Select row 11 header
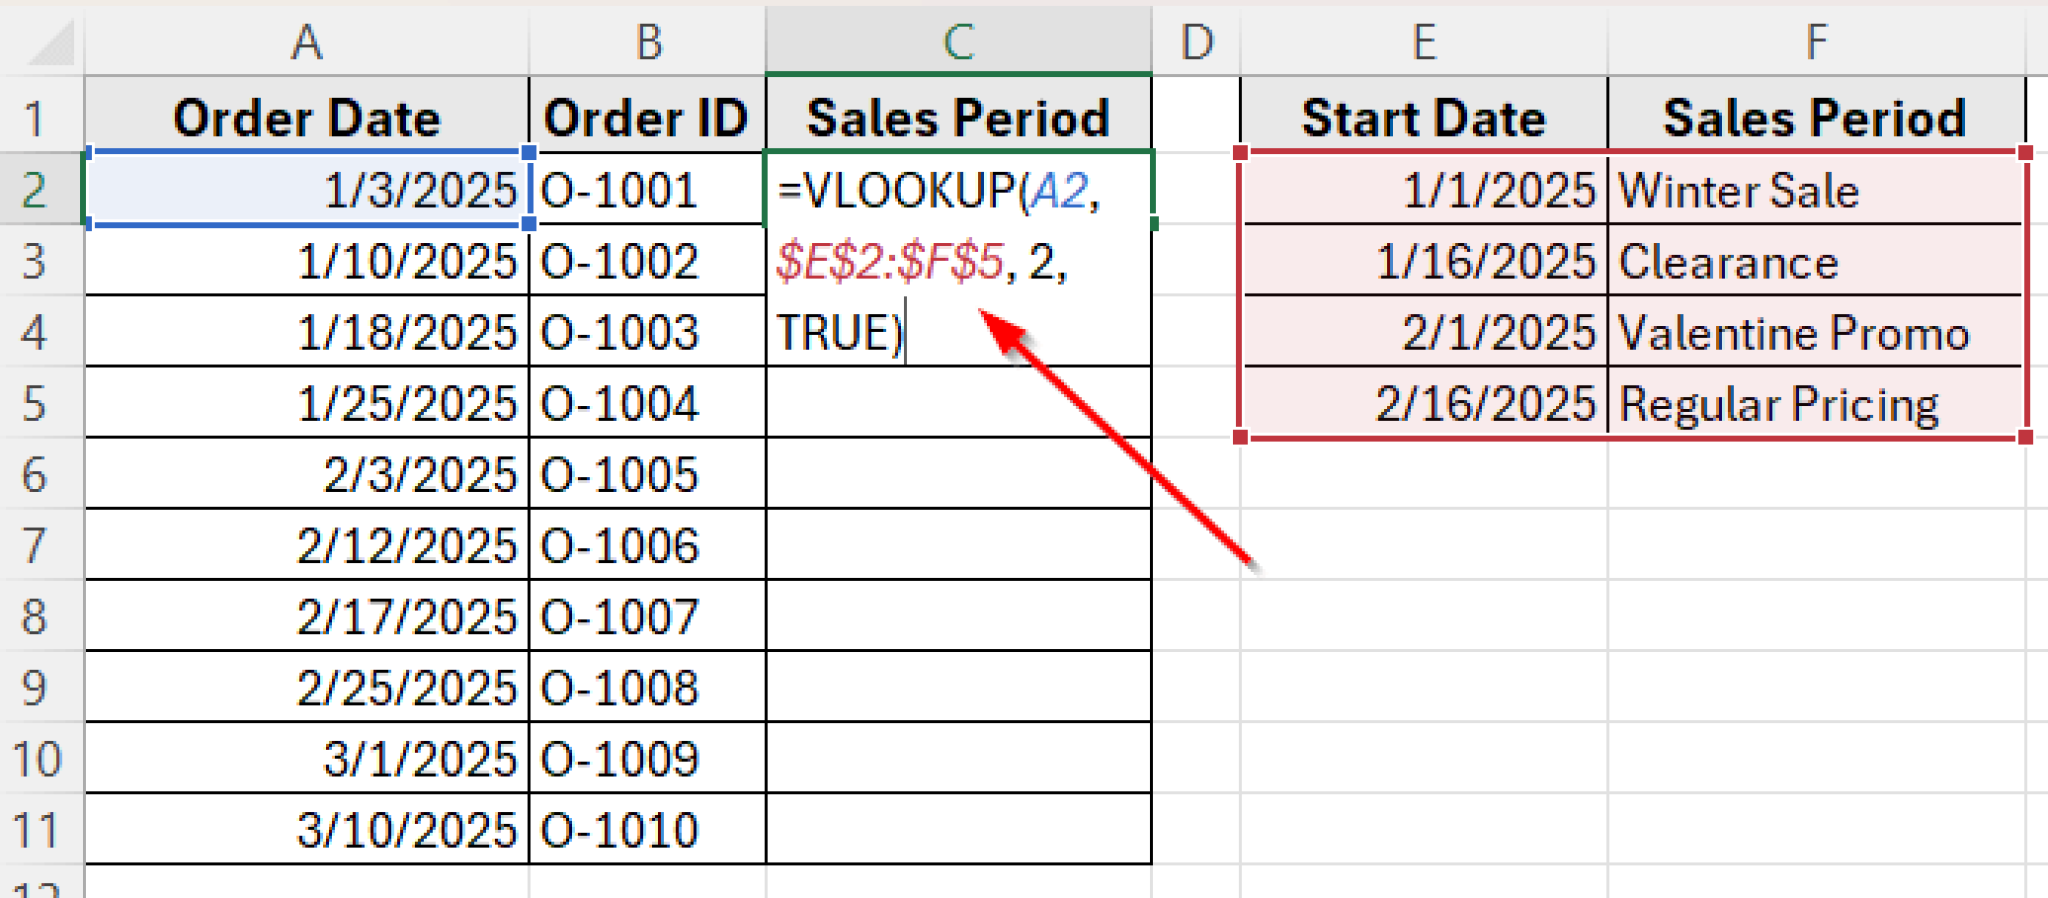This screenshot has width=2048, height=898. pos(36,830)
